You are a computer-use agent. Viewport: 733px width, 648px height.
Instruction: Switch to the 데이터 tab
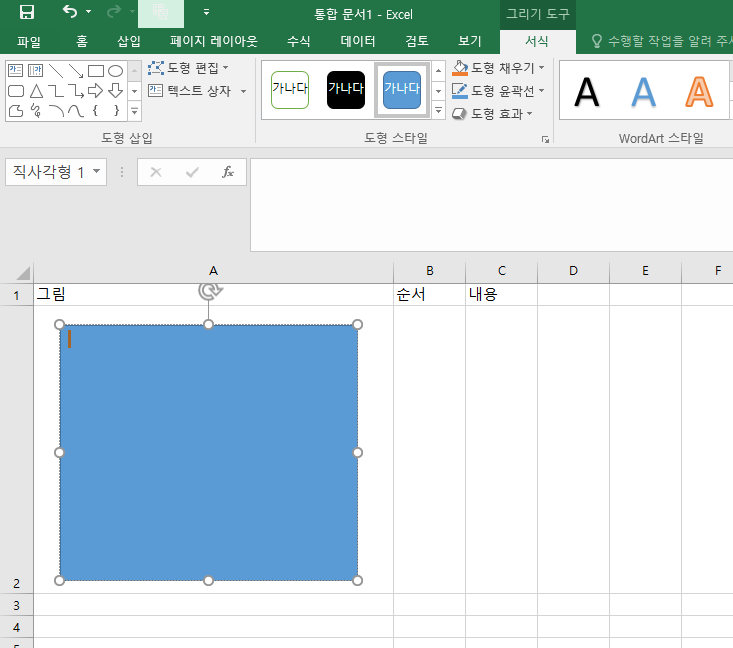[358, 42]
